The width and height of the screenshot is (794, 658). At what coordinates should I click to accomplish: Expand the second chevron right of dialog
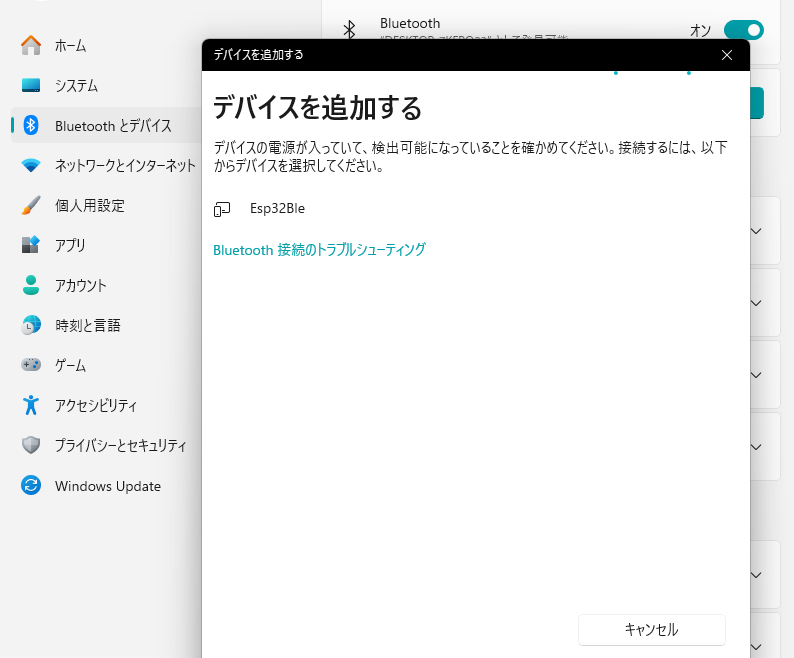point(756,303)
